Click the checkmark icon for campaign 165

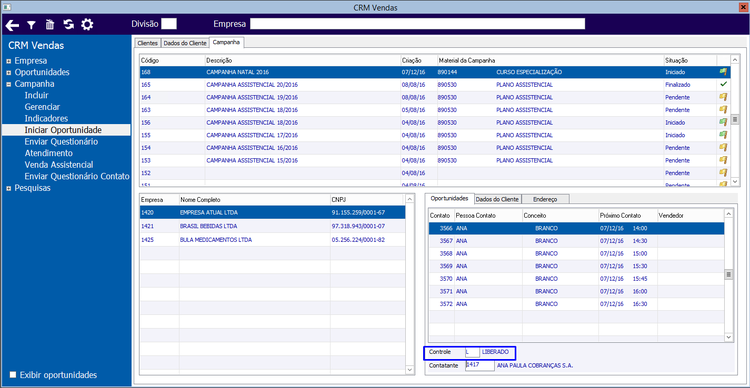tap(723, 85)
